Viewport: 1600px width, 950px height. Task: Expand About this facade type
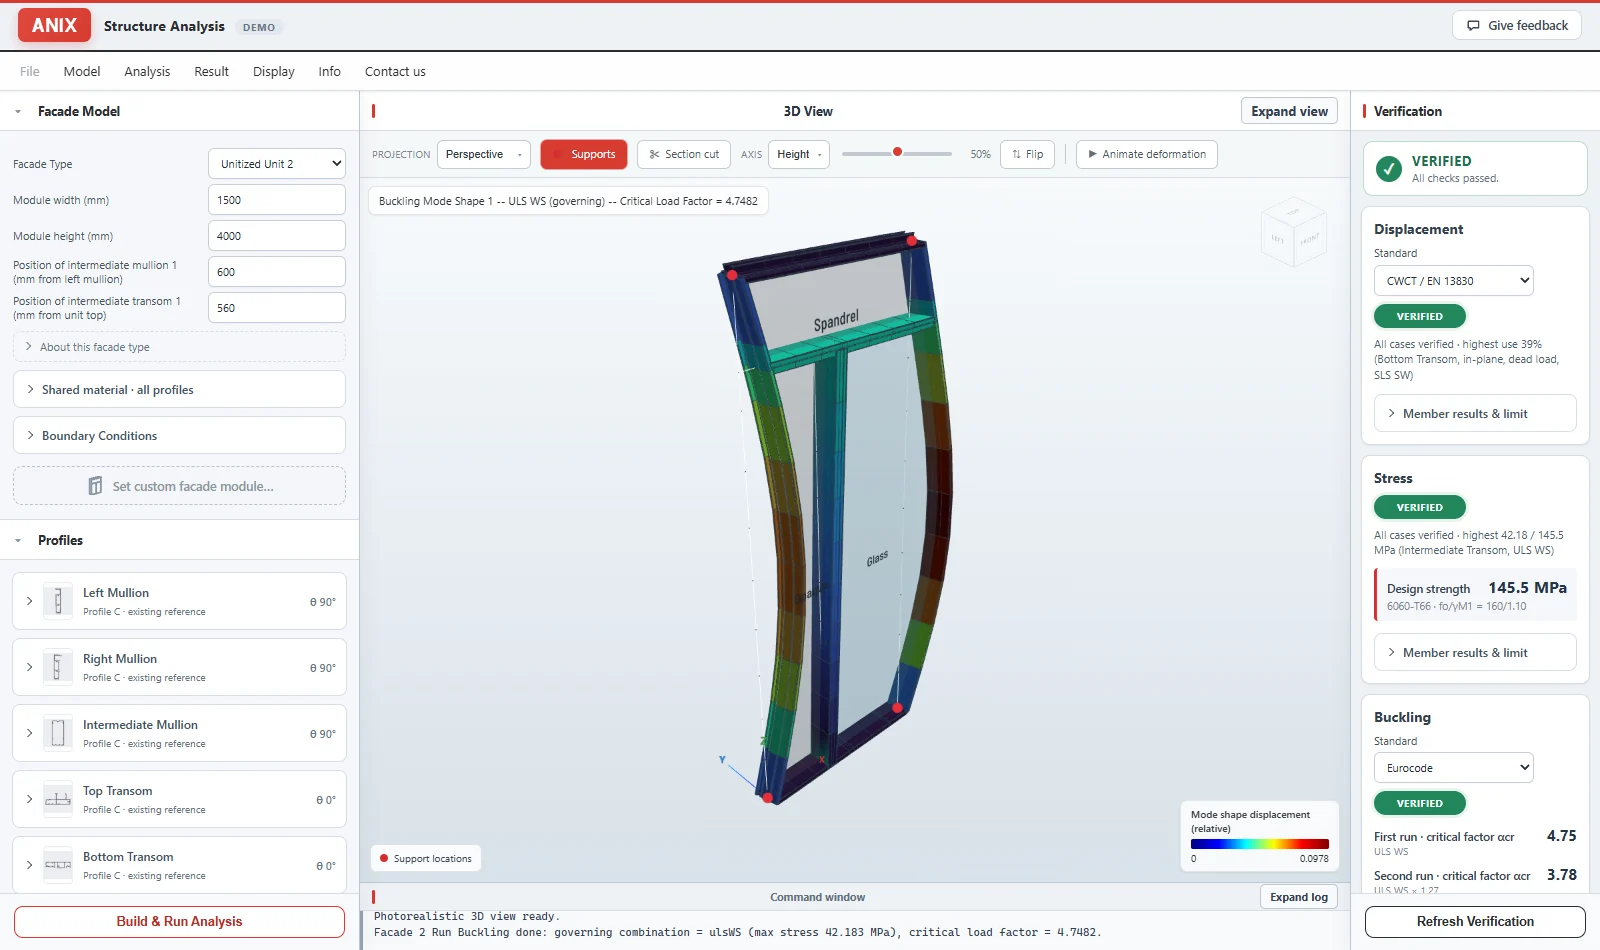coord(179,347)
